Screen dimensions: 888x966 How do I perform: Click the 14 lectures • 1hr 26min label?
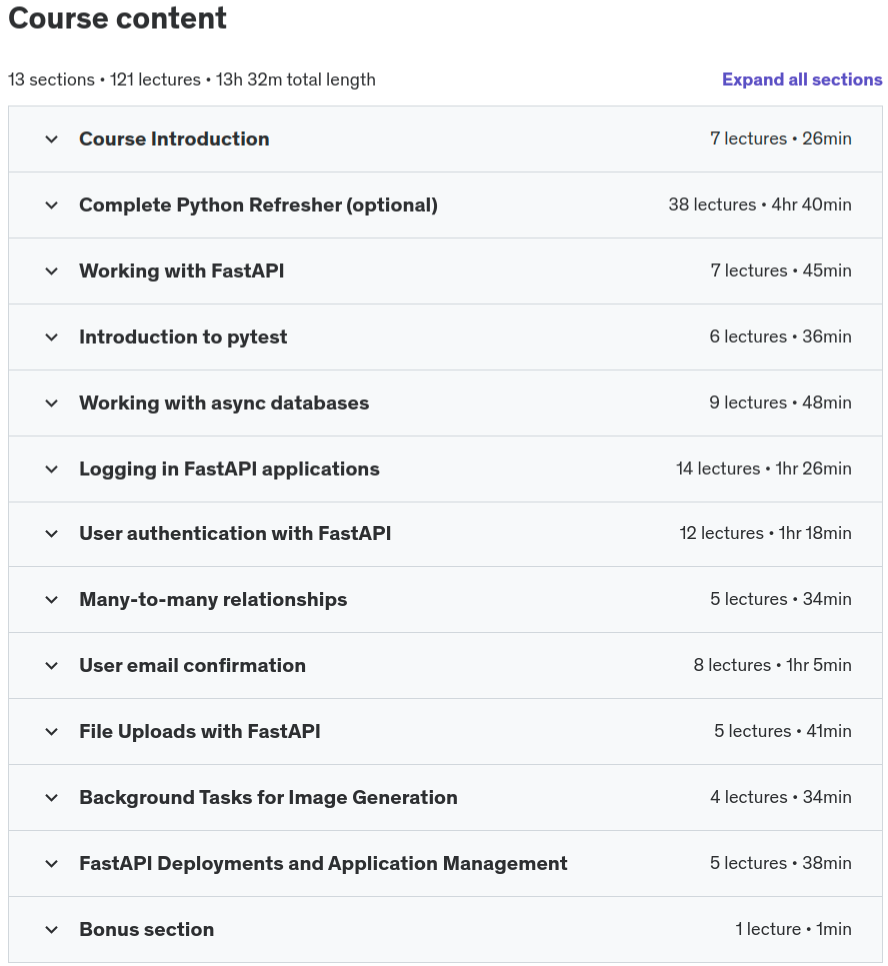click(764, 468)
